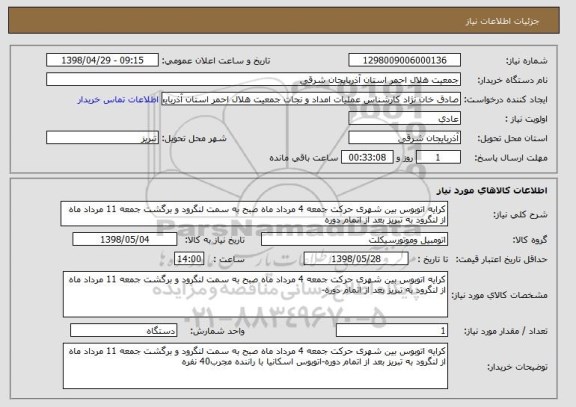
Task: Select the گروه کالا label
Action: pyautogui.click(x=530, y=240)
